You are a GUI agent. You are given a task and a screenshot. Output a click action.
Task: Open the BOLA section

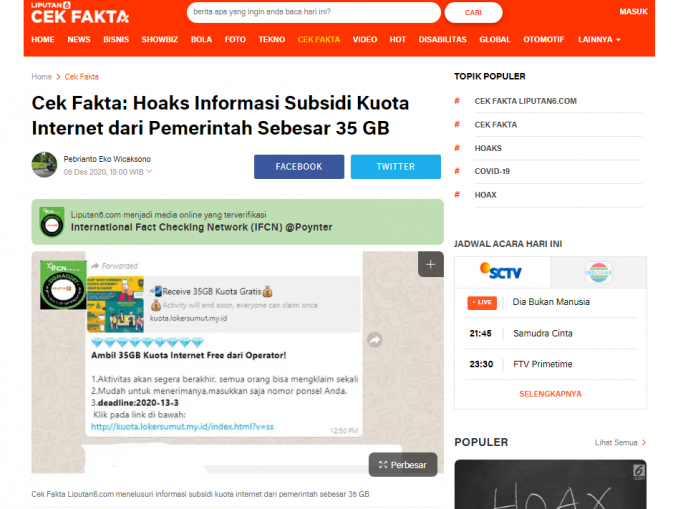201,39
